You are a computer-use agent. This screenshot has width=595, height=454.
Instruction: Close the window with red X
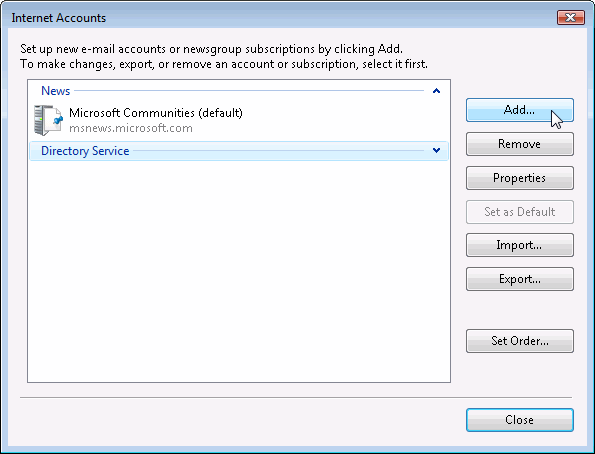[x=571, y=17]
